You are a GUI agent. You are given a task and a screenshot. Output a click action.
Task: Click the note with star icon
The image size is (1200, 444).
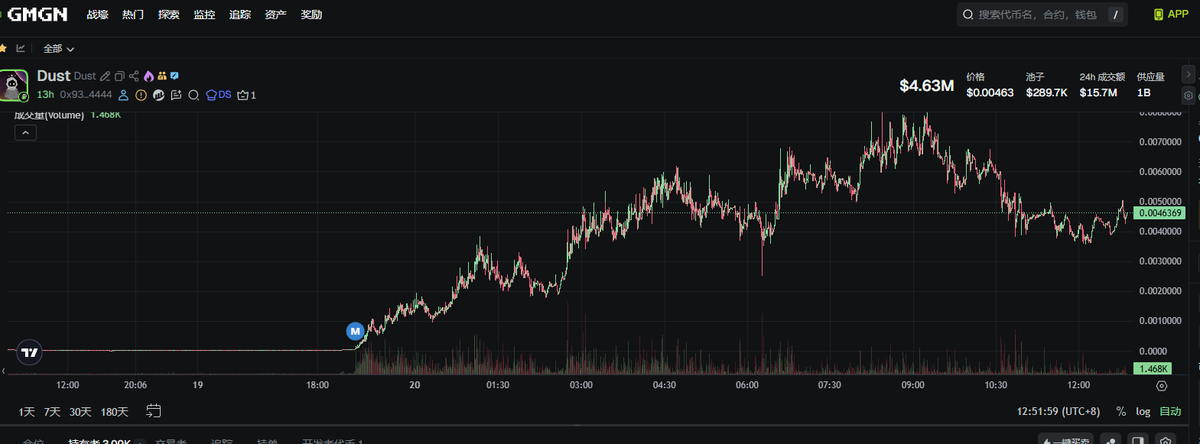[x=175, y=95]
